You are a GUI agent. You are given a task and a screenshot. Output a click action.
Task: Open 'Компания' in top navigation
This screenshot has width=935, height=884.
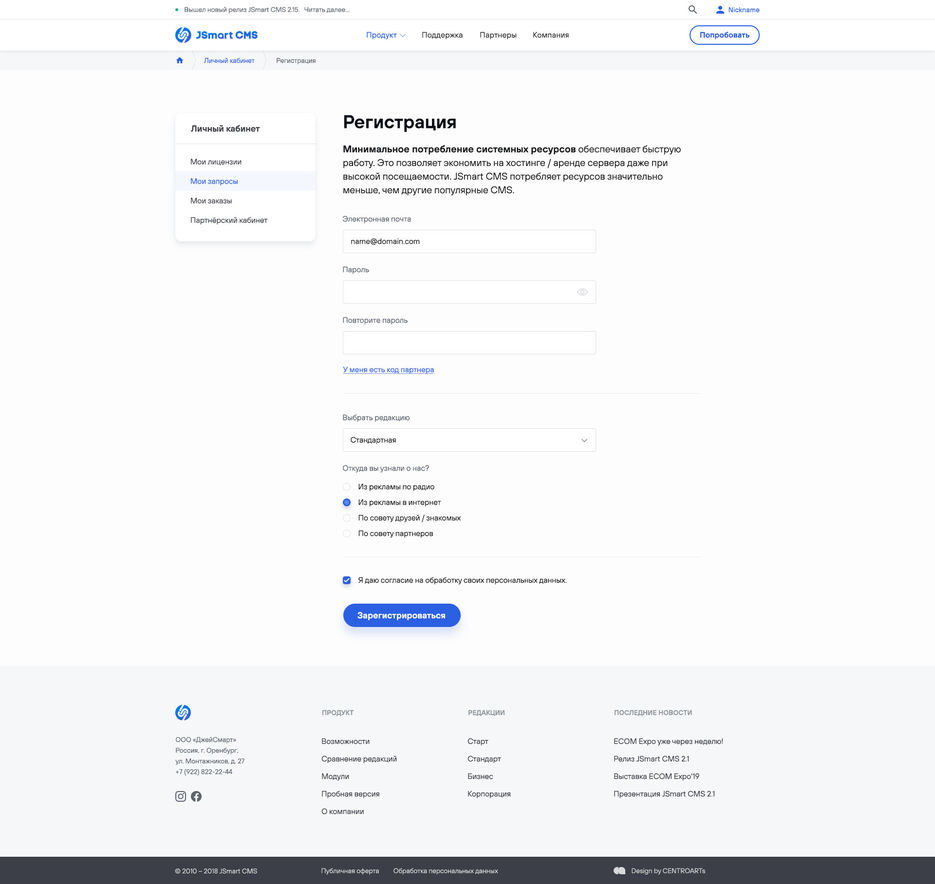click(x=550, y=35)
